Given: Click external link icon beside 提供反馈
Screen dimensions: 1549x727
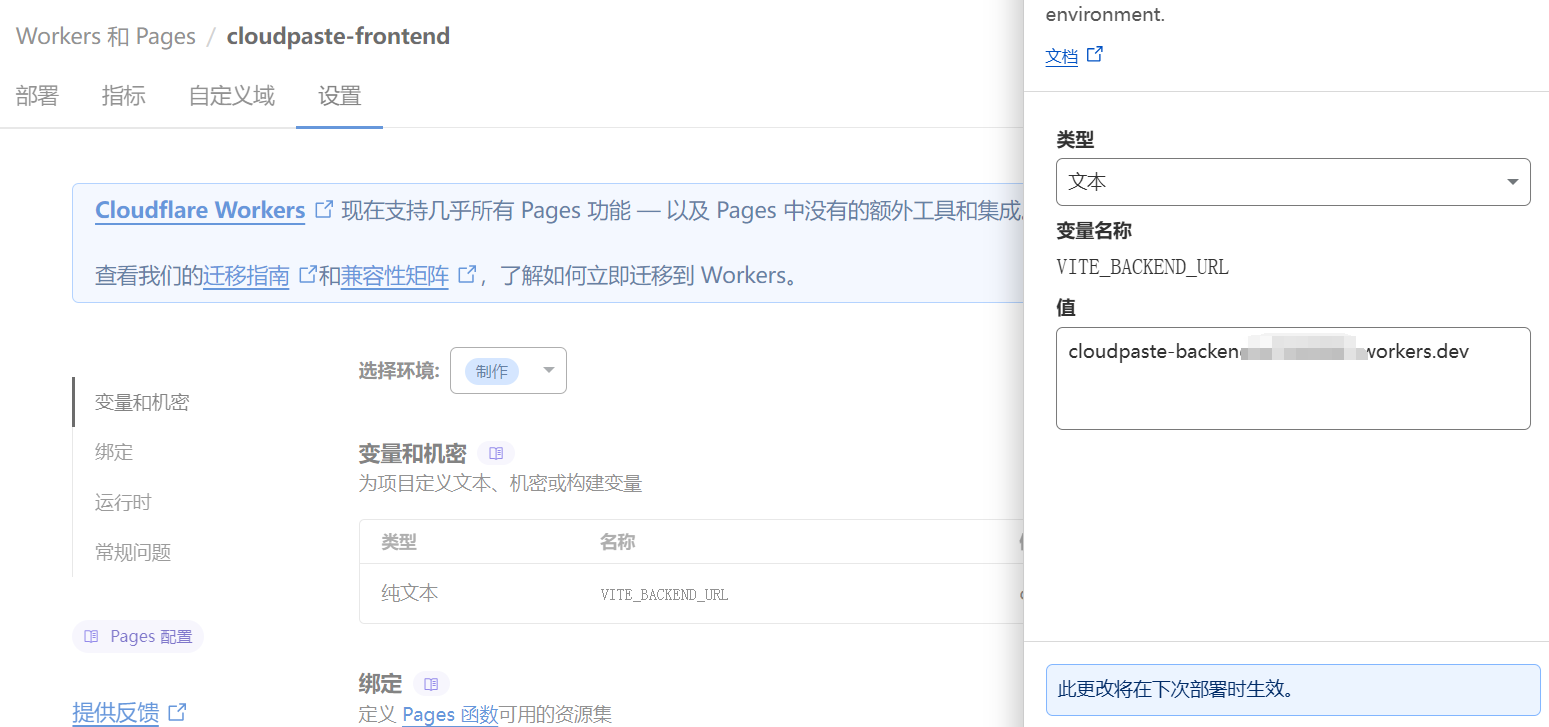Looking at the screenshot, I should (177, 712).
